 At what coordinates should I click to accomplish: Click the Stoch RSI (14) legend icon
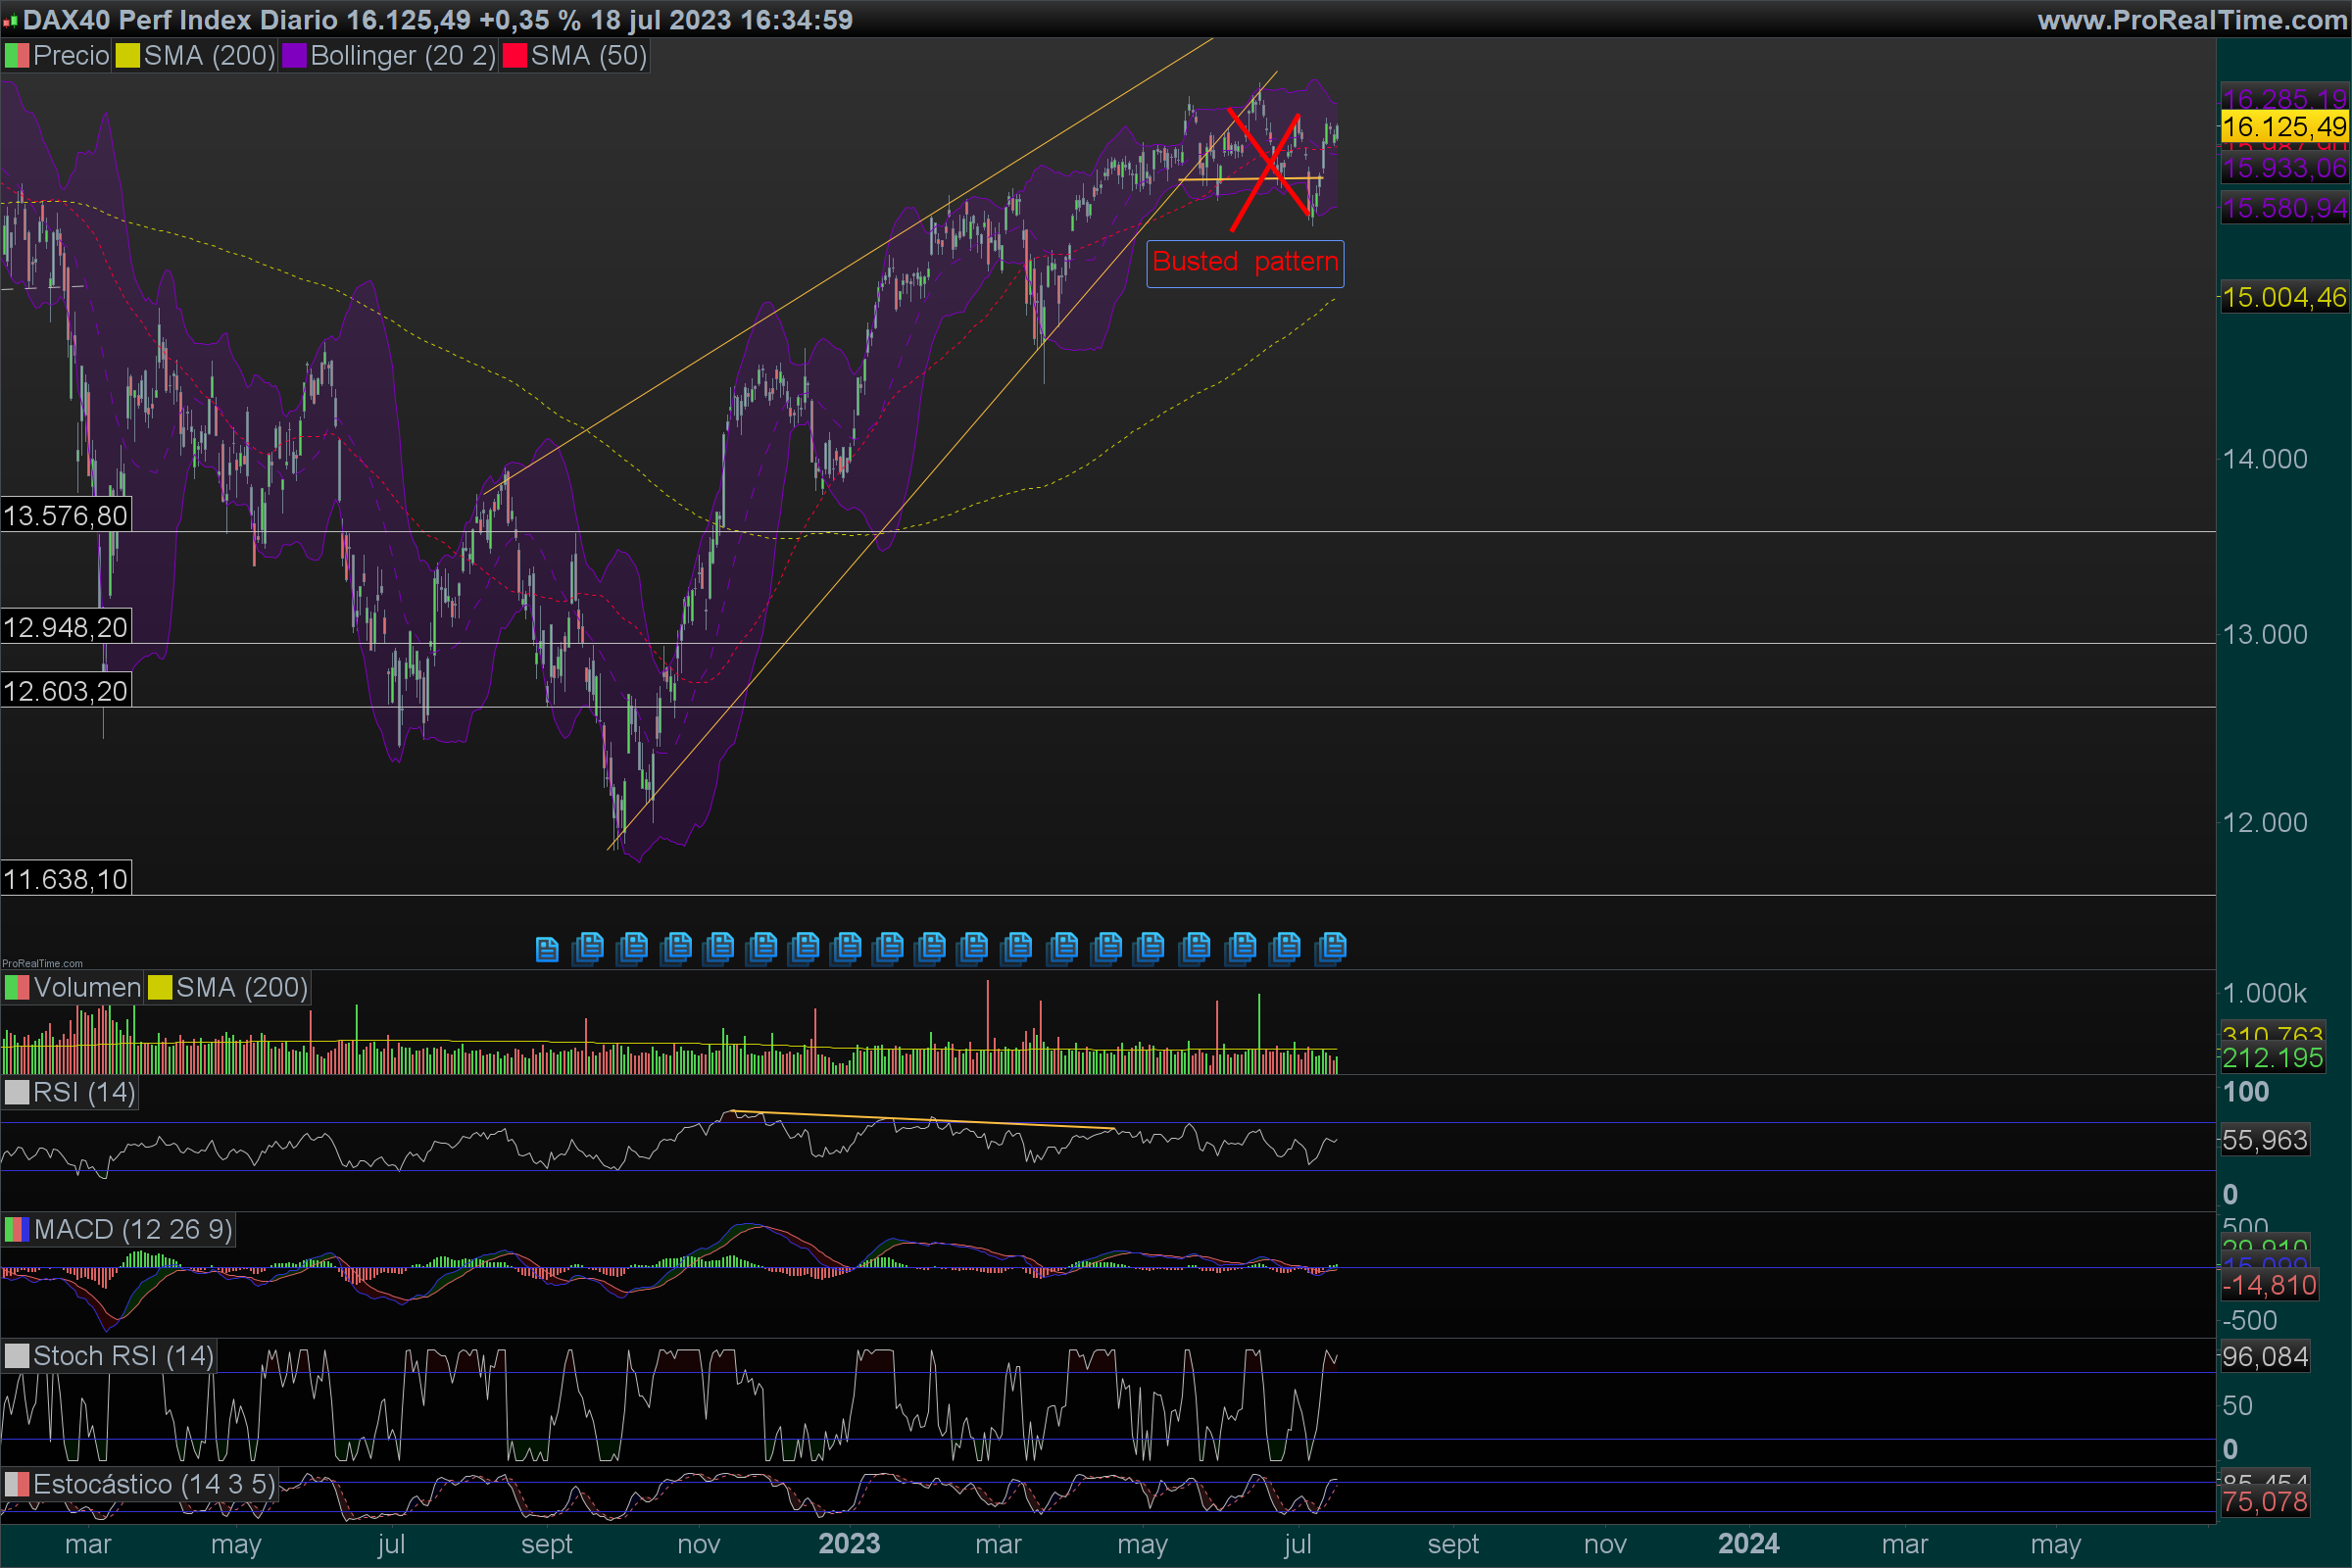(x=17, y=1356)
